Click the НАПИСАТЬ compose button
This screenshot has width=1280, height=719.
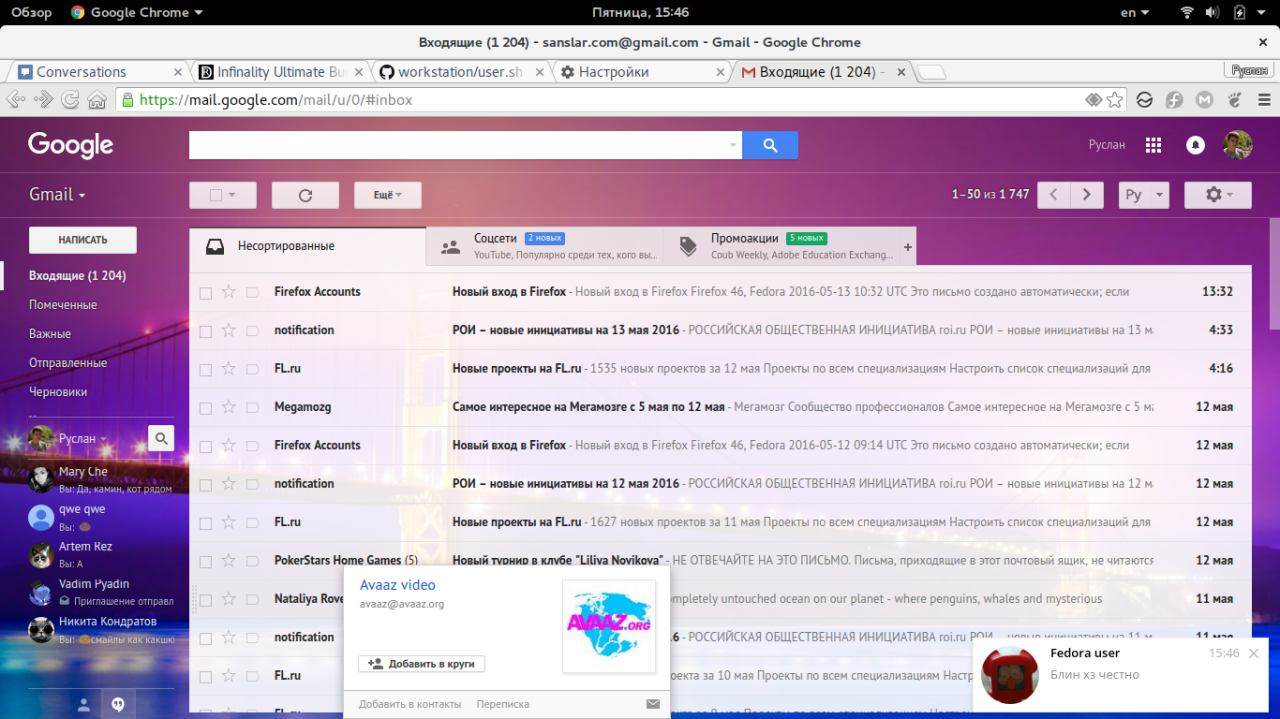coord(83,240)
